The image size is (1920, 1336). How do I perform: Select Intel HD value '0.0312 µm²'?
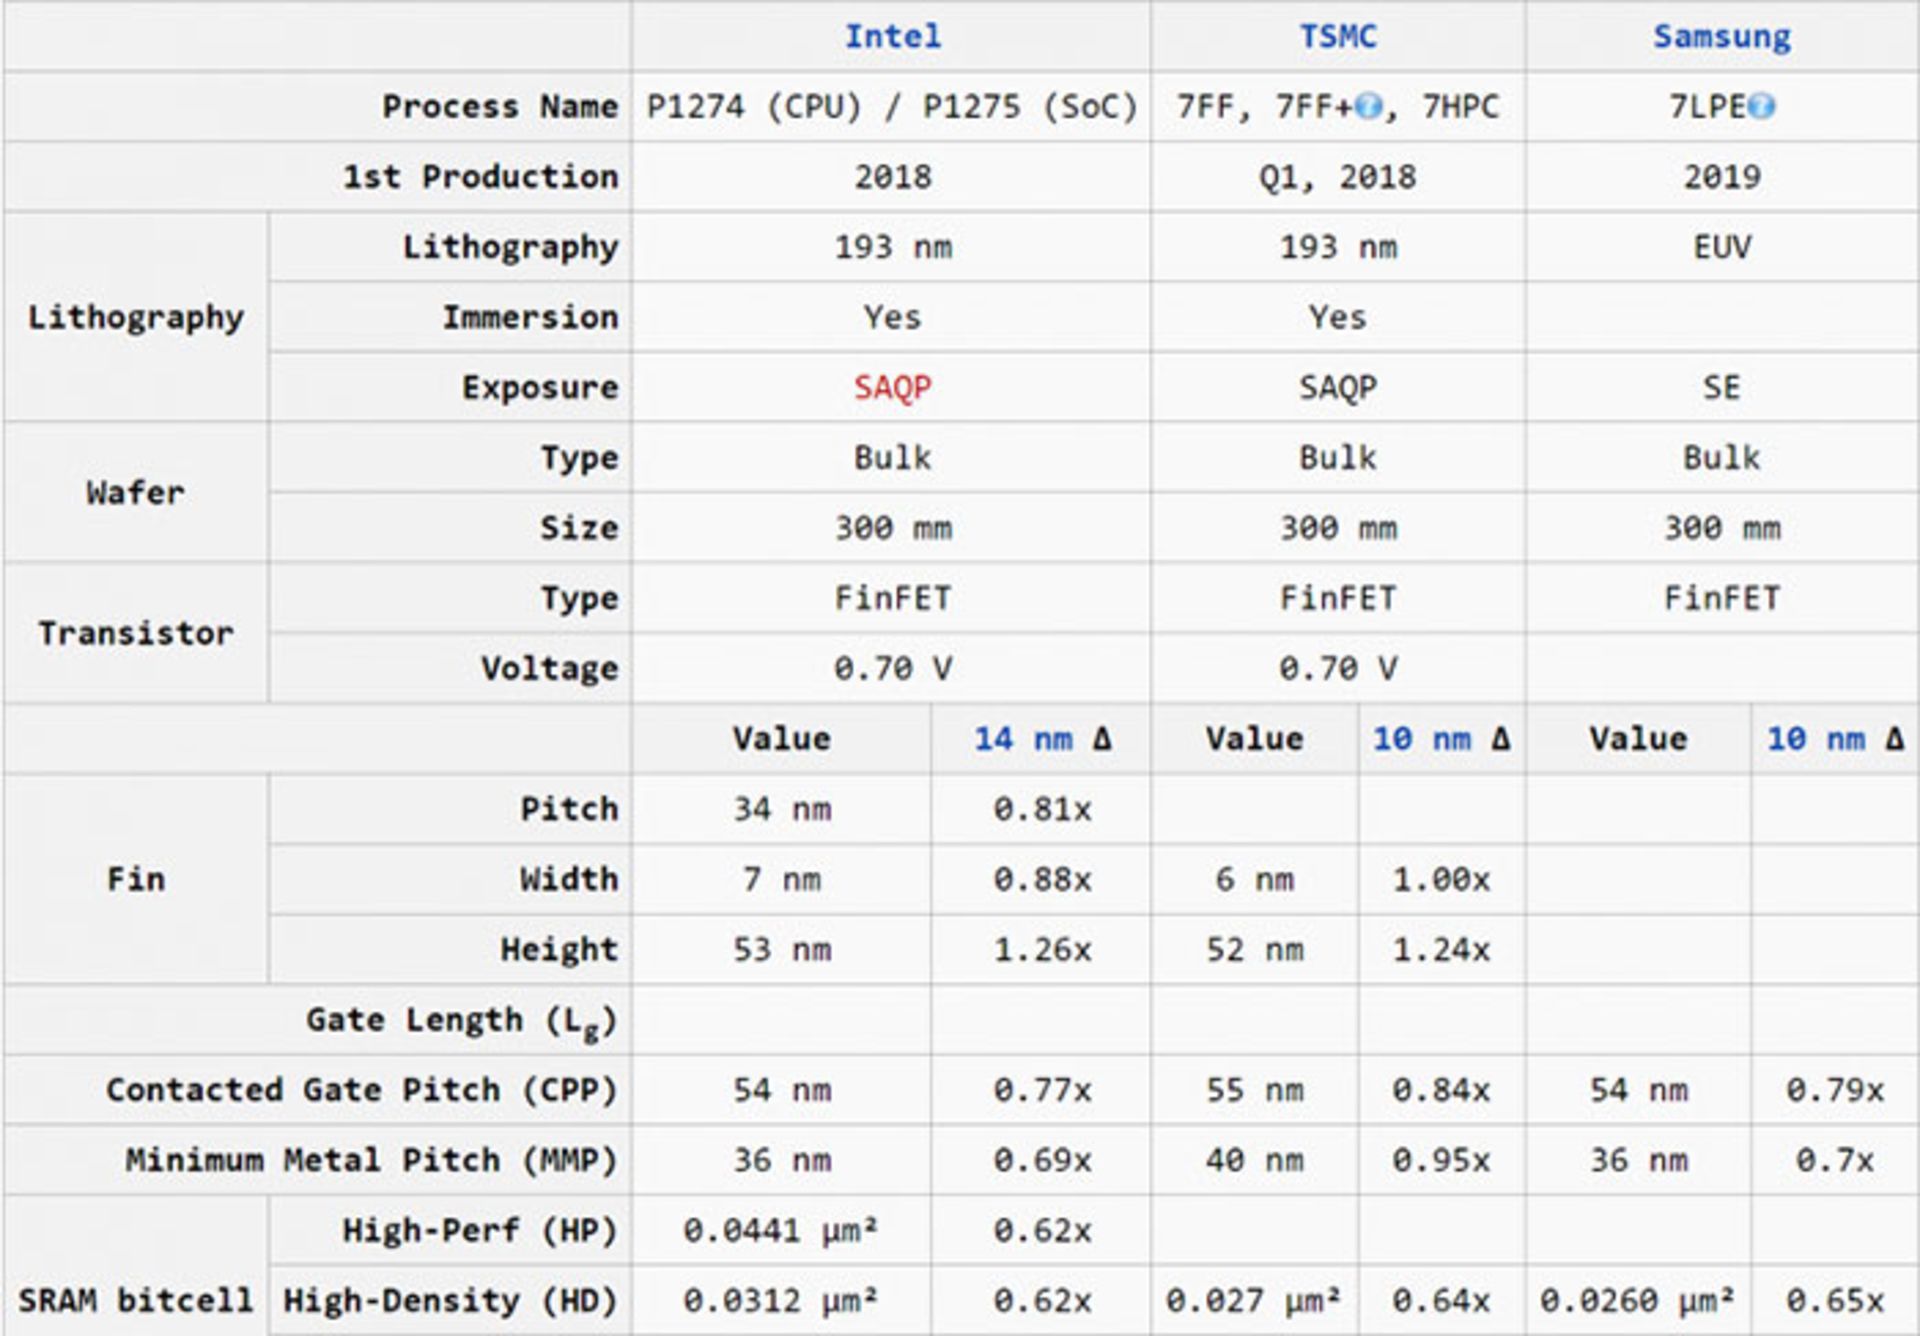tap(782, 1301)
